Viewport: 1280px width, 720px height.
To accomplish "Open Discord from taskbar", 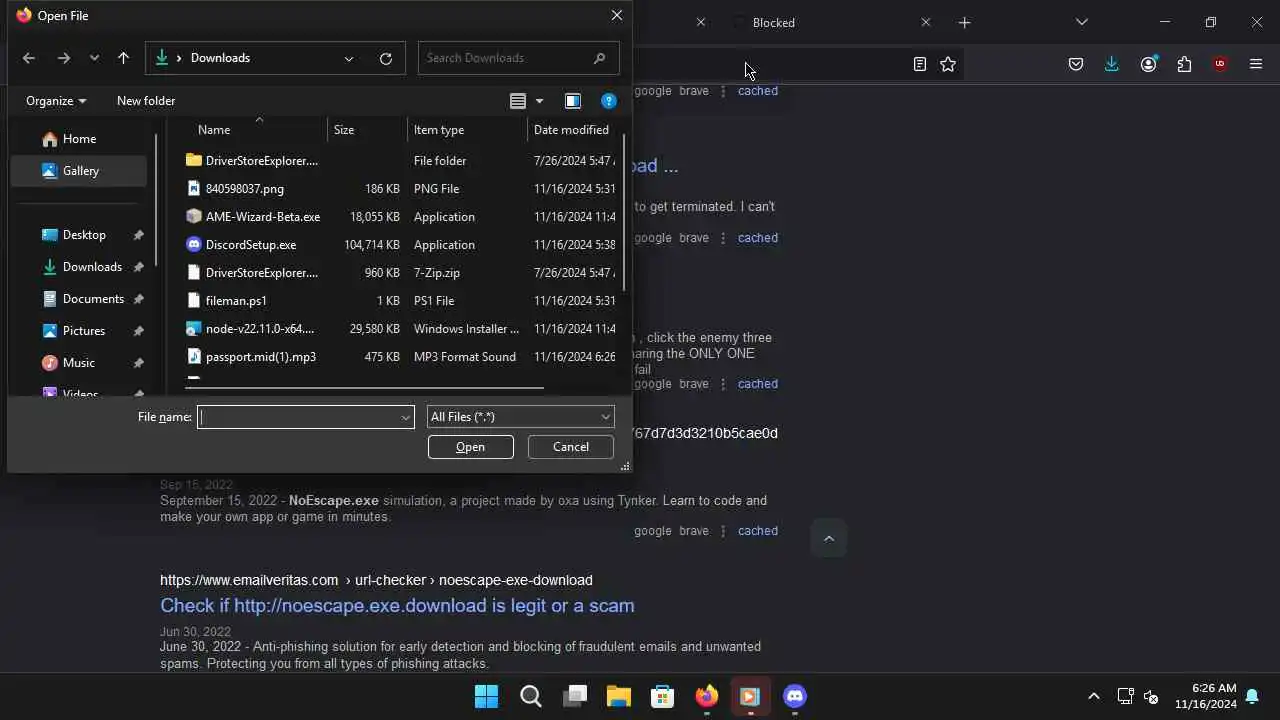I will pyautogui.click(x=795, y=697).
